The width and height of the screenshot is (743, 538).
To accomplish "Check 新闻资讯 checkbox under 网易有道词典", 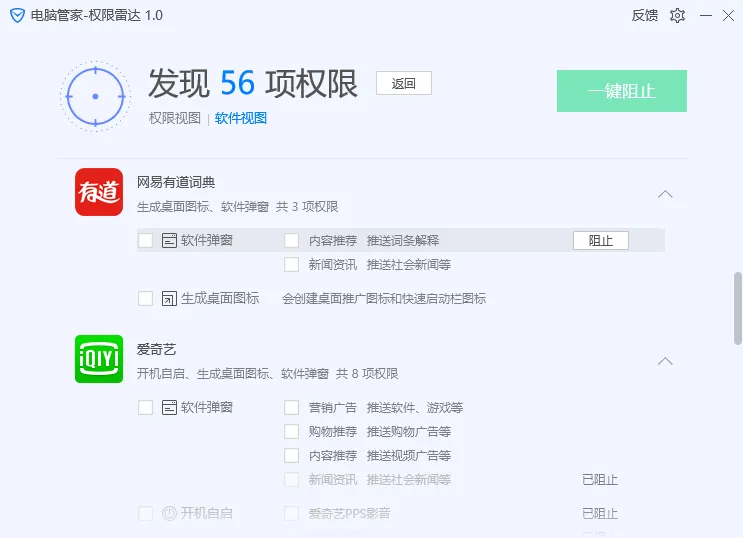I will tap(291, 264).
